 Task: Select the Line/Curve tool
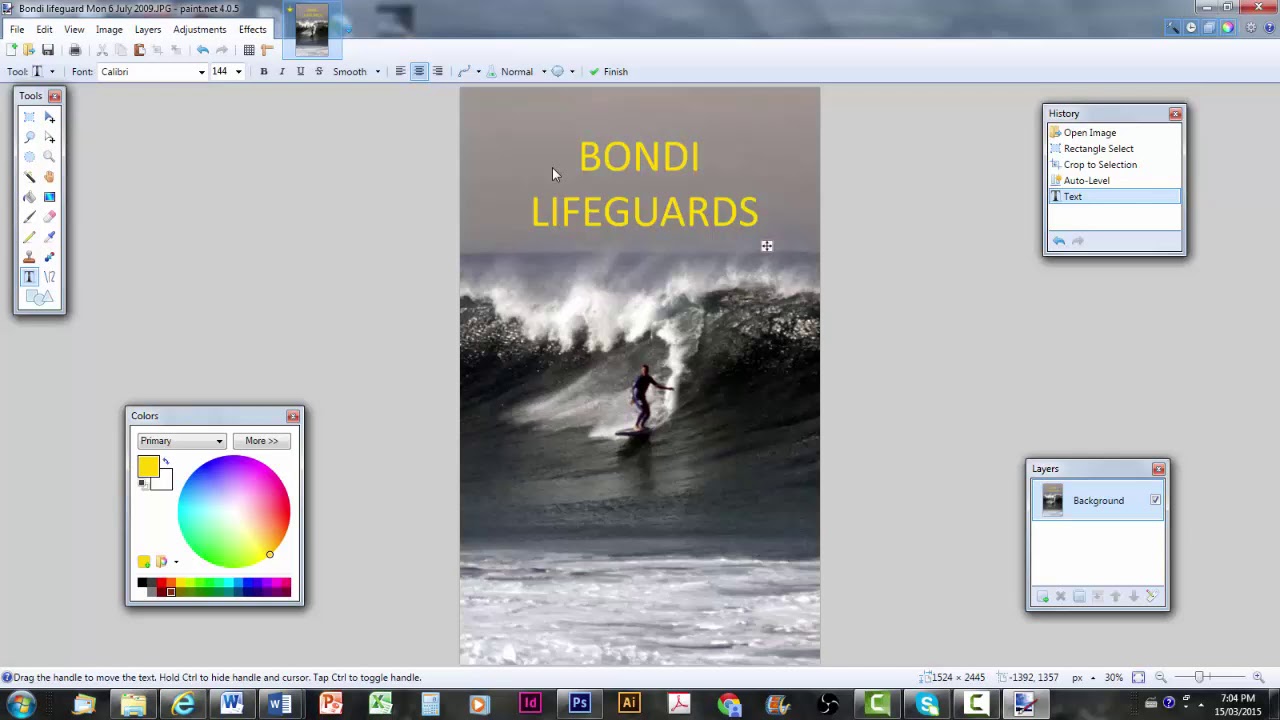[x=49, y=277]
